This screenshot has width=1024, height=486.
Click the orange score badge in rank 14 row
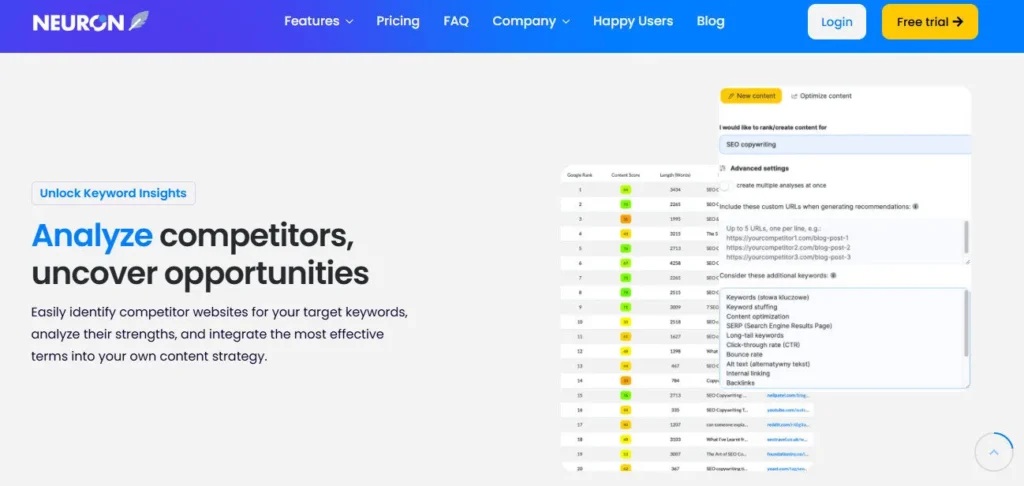[x=626, y=380]
